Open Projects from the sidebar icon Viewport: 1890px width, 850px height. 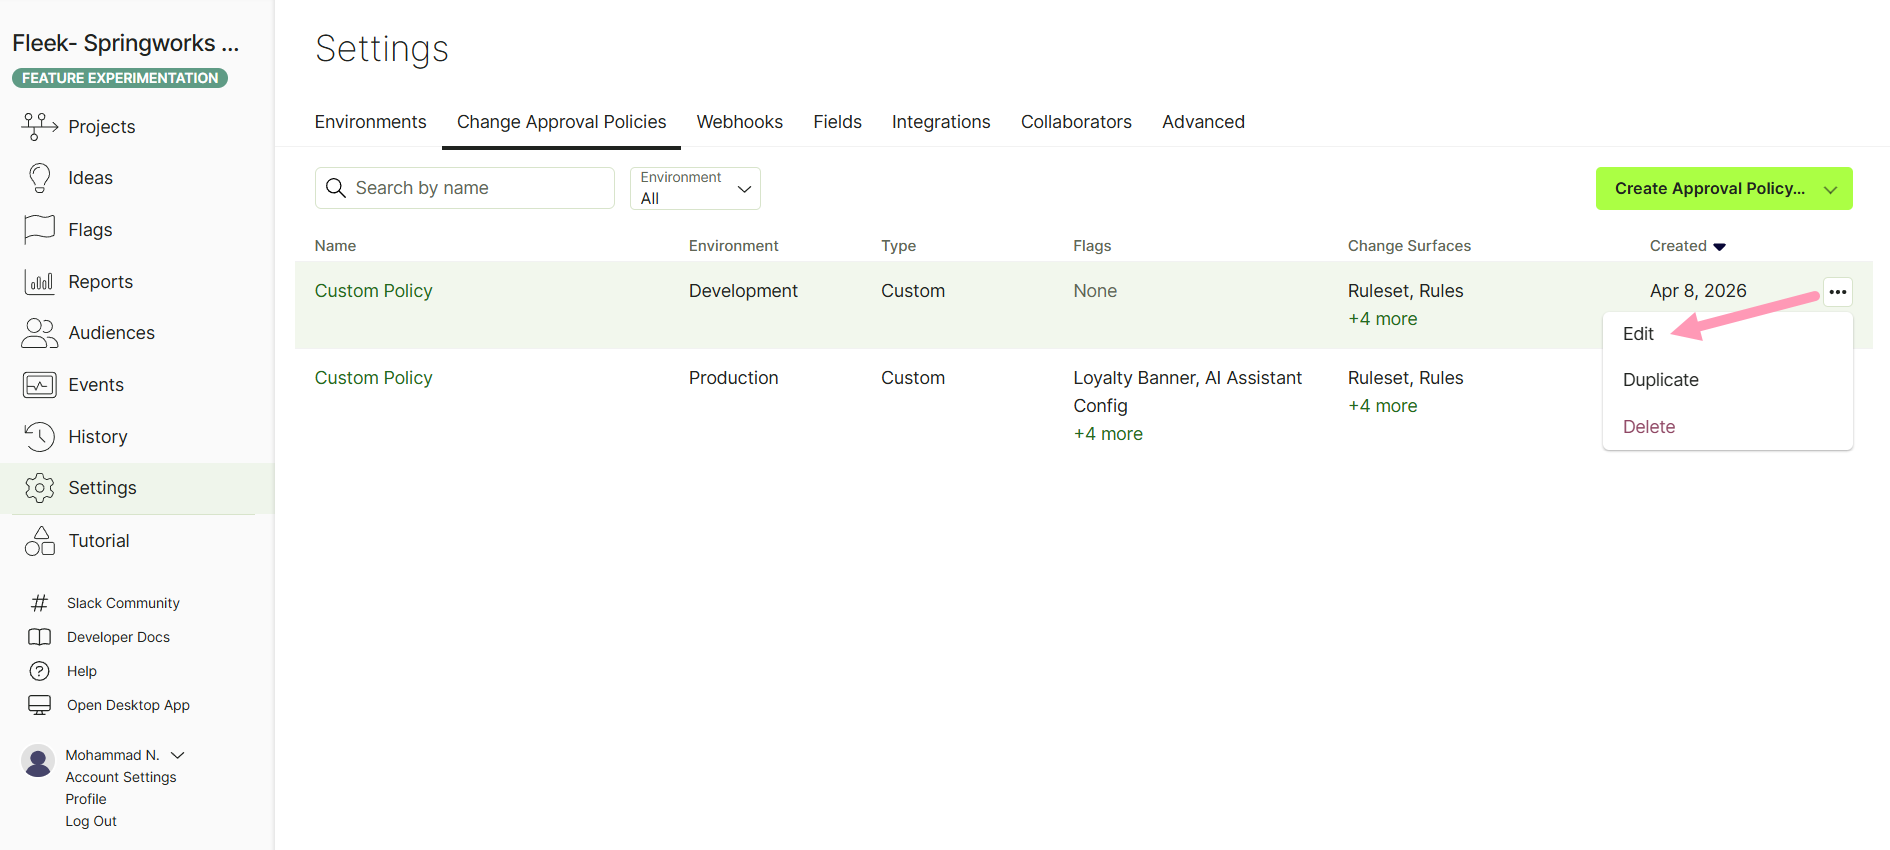pos(39,126)
